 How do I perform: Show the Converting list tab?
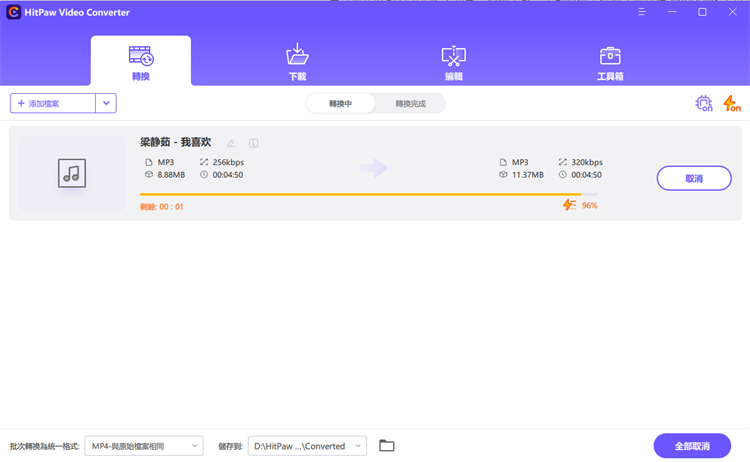[341, 103]
